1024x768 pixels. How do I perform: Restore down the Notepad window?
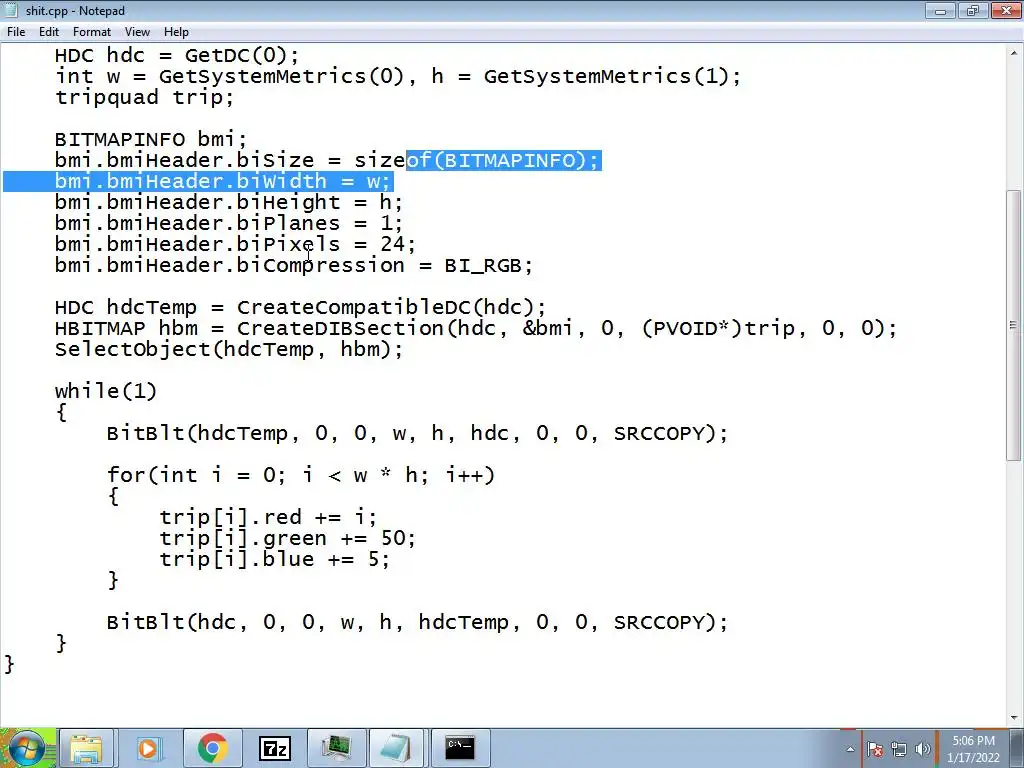[x=972, y=10]
